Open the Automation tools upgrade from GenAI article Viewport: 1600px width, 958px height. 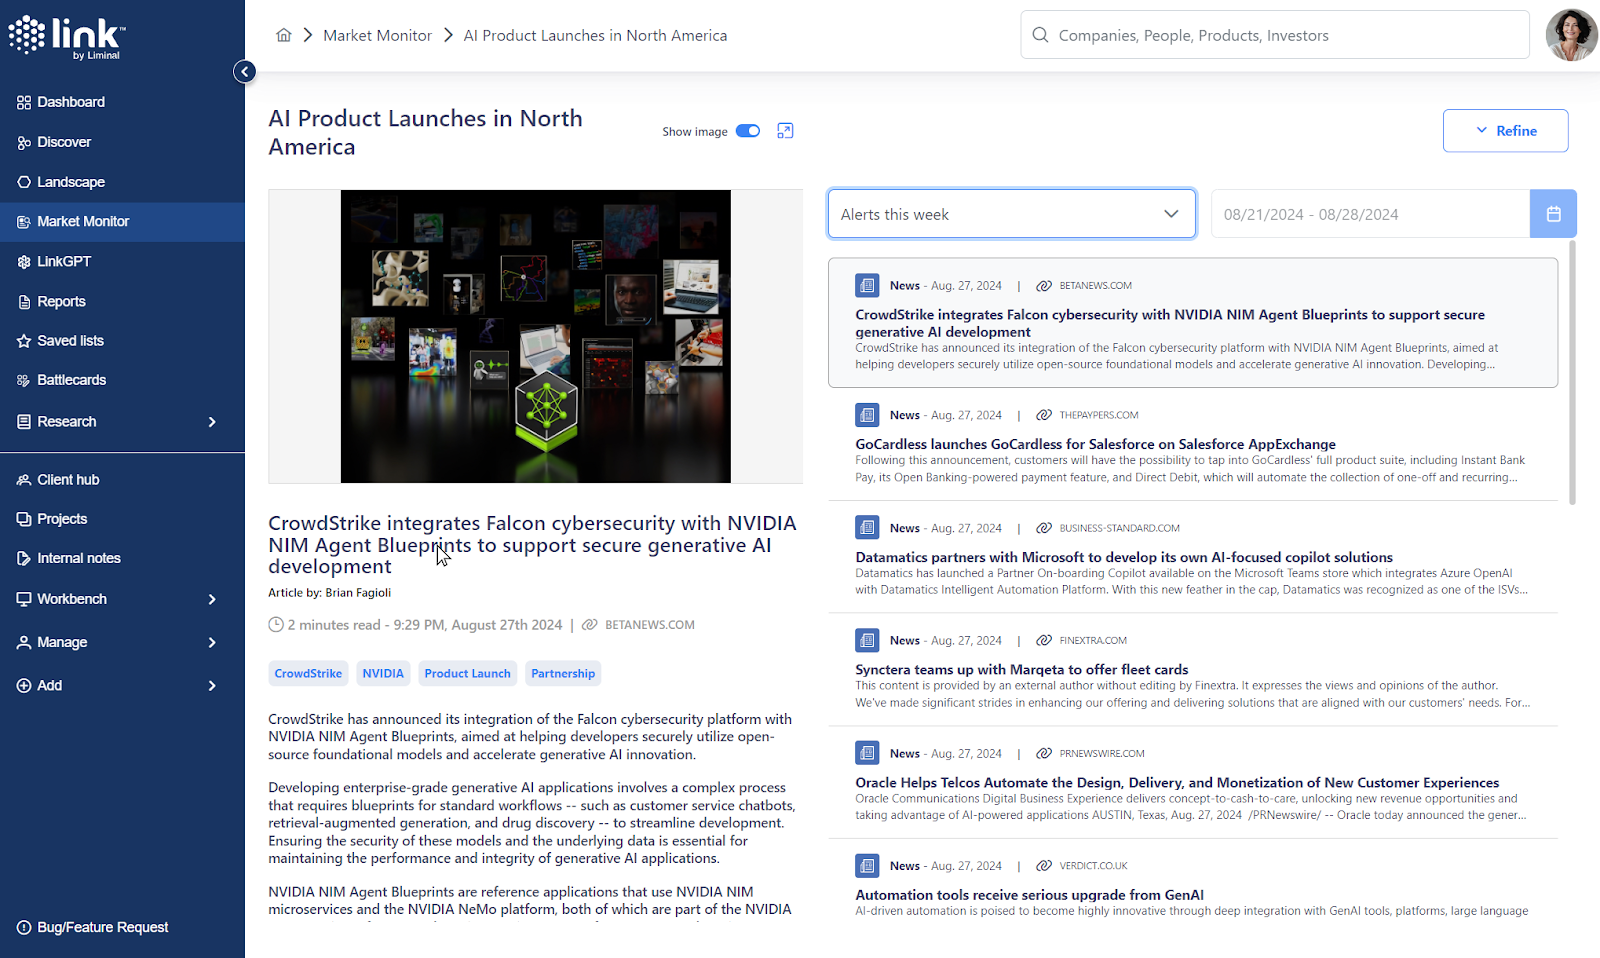[1193, 888]
